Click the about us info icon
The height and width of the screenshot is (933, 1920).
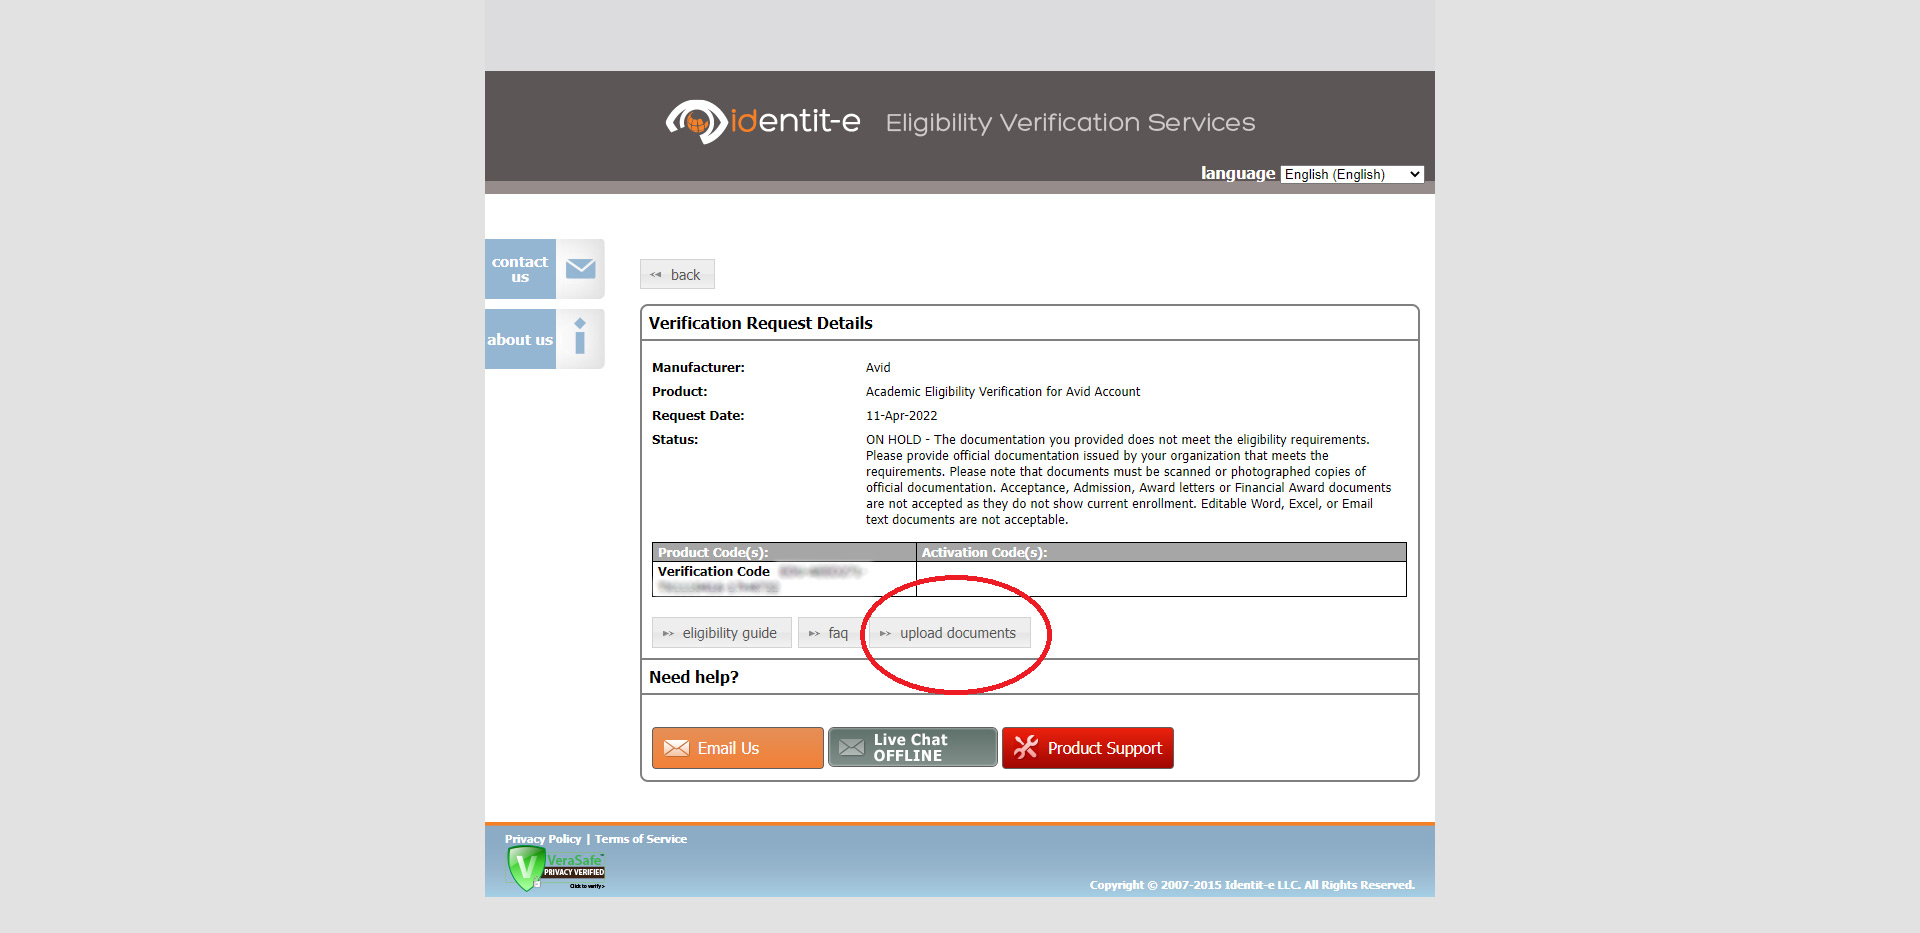pyautogui.click(x=580, y=338)
